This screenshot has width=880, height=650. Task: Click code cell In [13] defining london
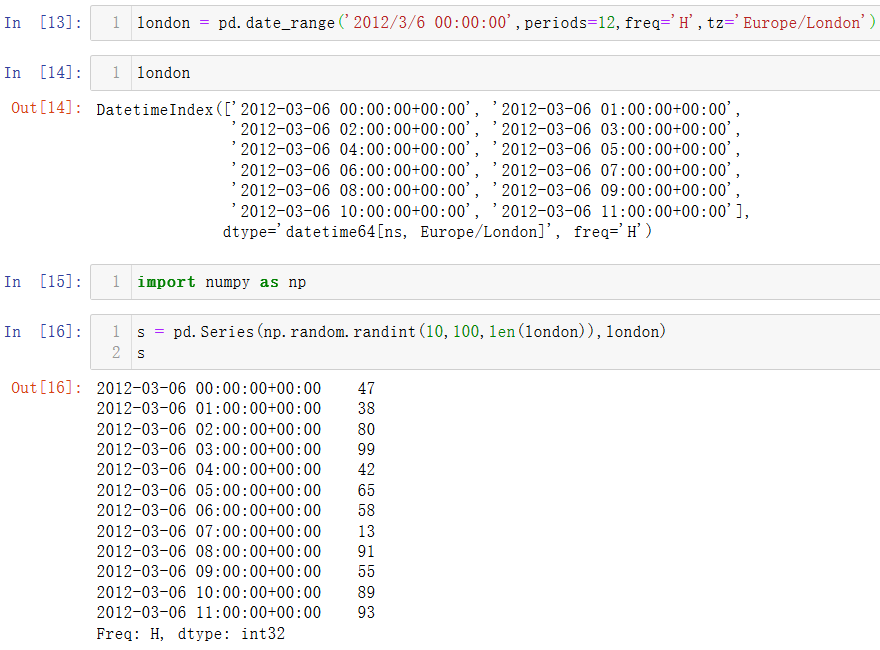[485, 23]
